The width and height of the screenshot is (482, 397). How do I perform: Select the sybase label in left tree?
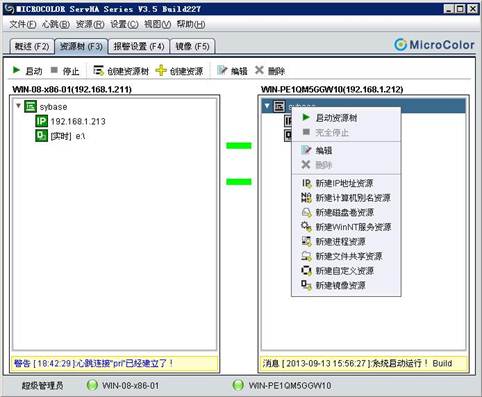(53, 107)
